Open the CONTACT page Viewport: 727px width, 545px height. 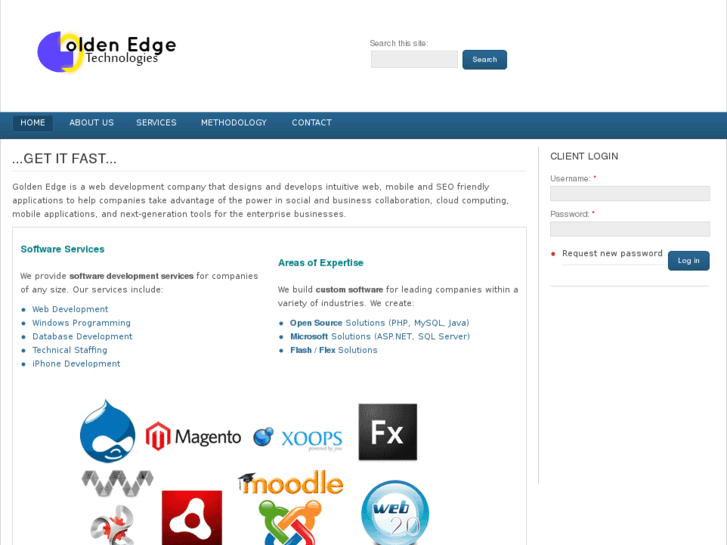pyautogui.click(x=312, y=123)
